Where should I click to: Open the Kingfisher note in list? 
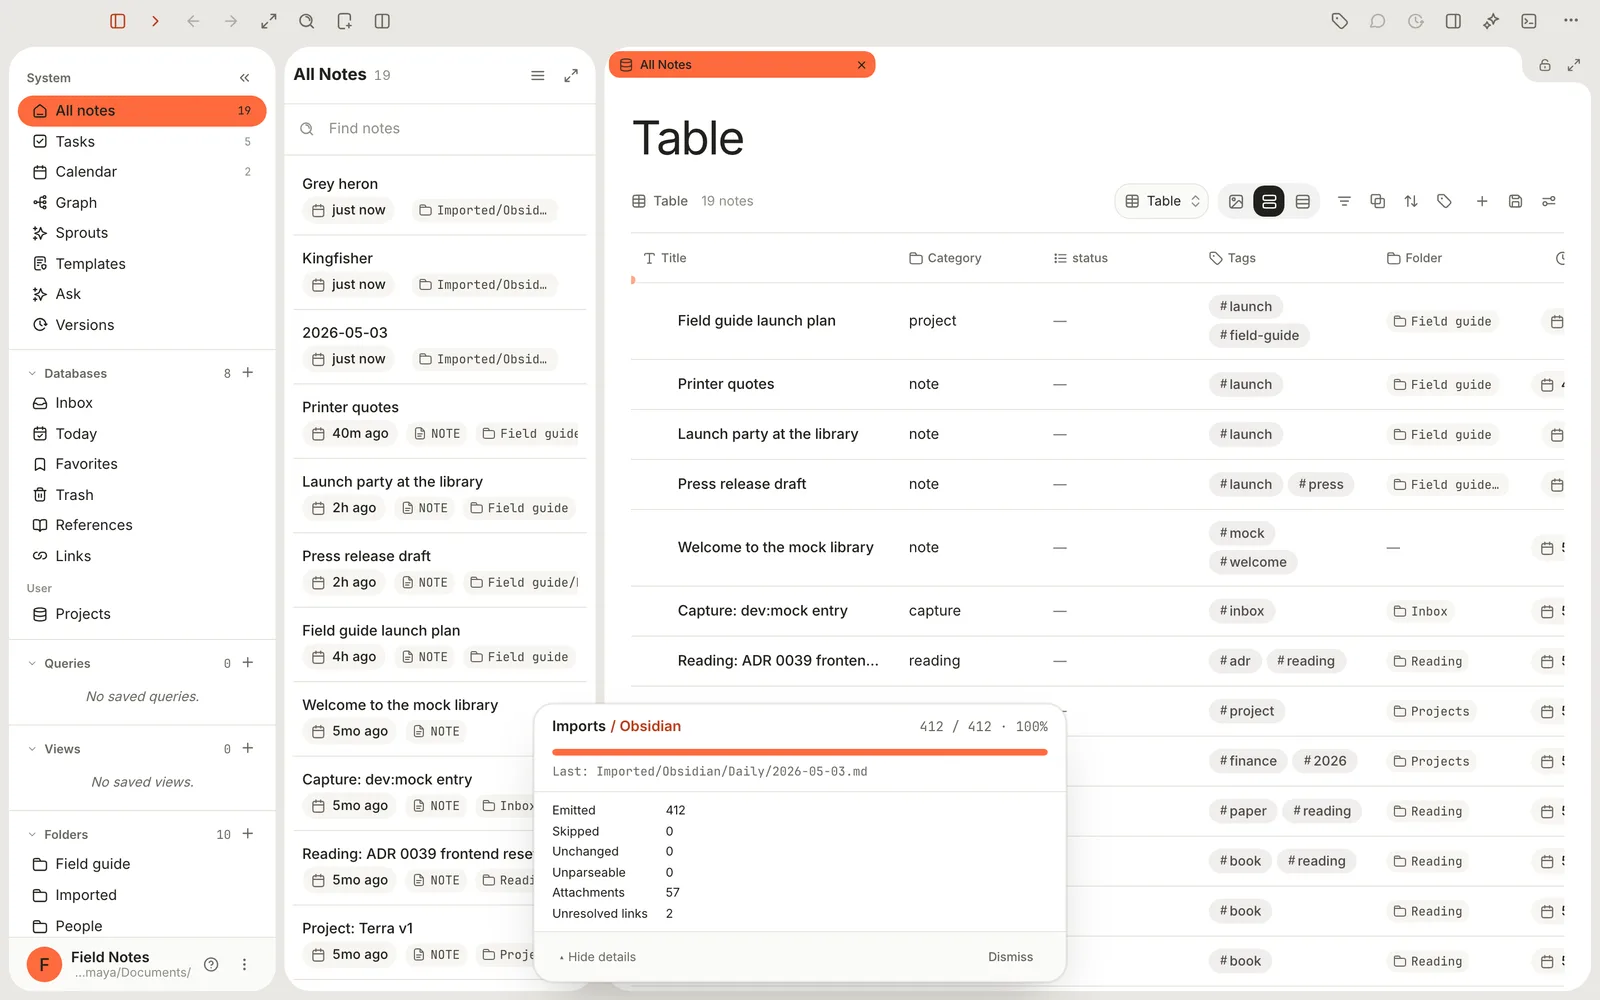coord(440,272)
